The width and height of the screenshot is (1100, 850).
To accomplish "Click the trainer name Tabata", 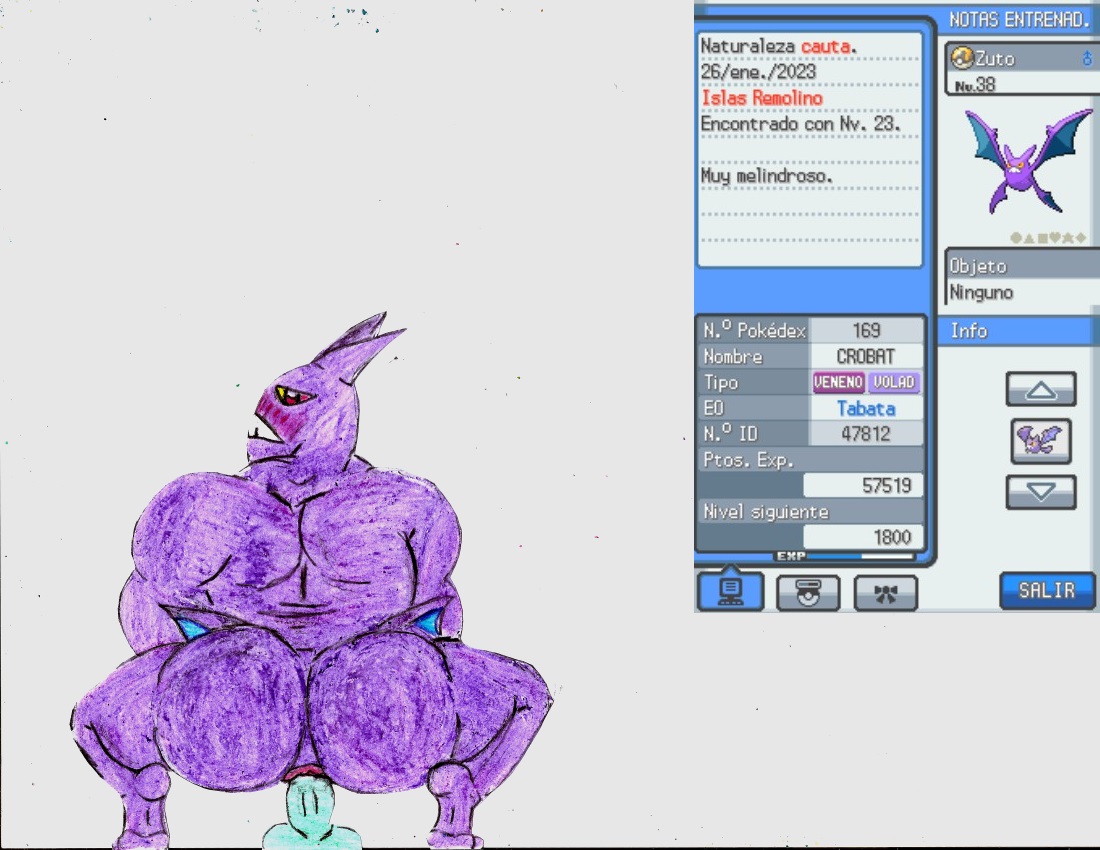I will (x=866, y=408).
